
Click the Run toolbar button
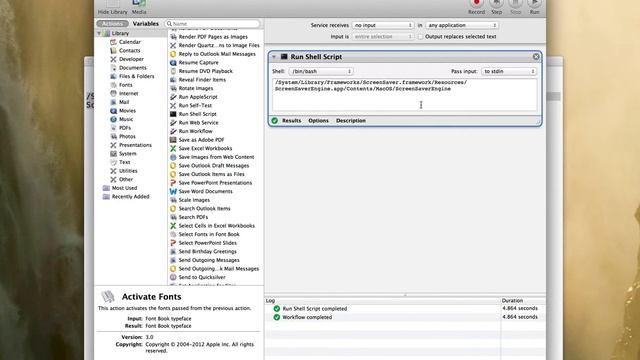click(534, 7)
